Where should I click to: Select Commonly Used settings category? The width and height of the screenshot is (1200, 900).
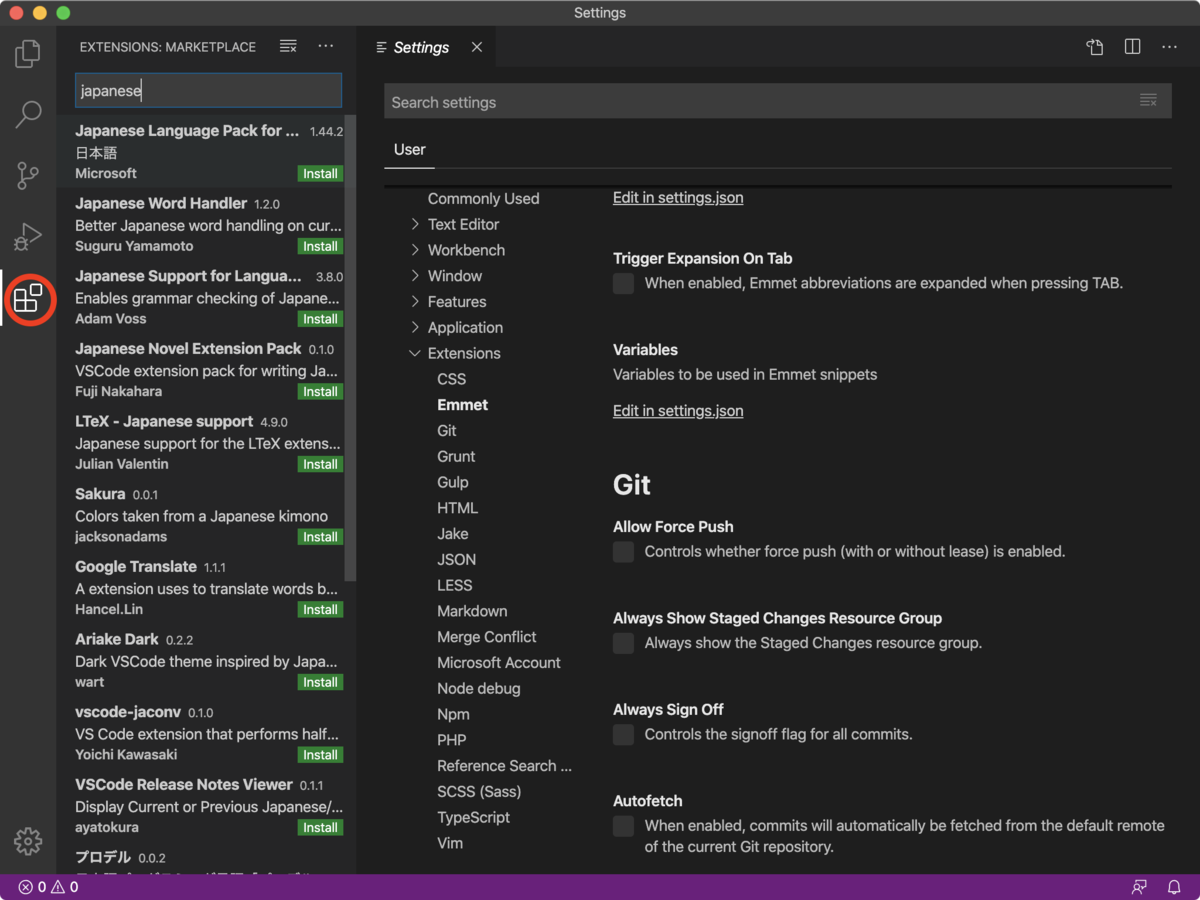pos(483,199)
